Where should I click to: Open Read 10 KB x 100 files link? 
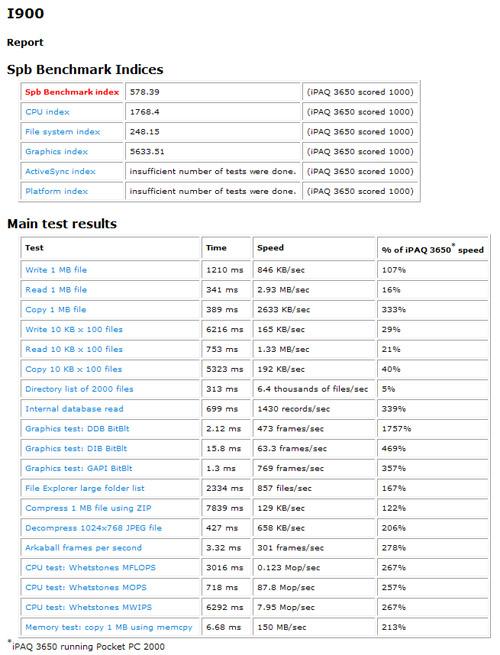coord(74,349)
